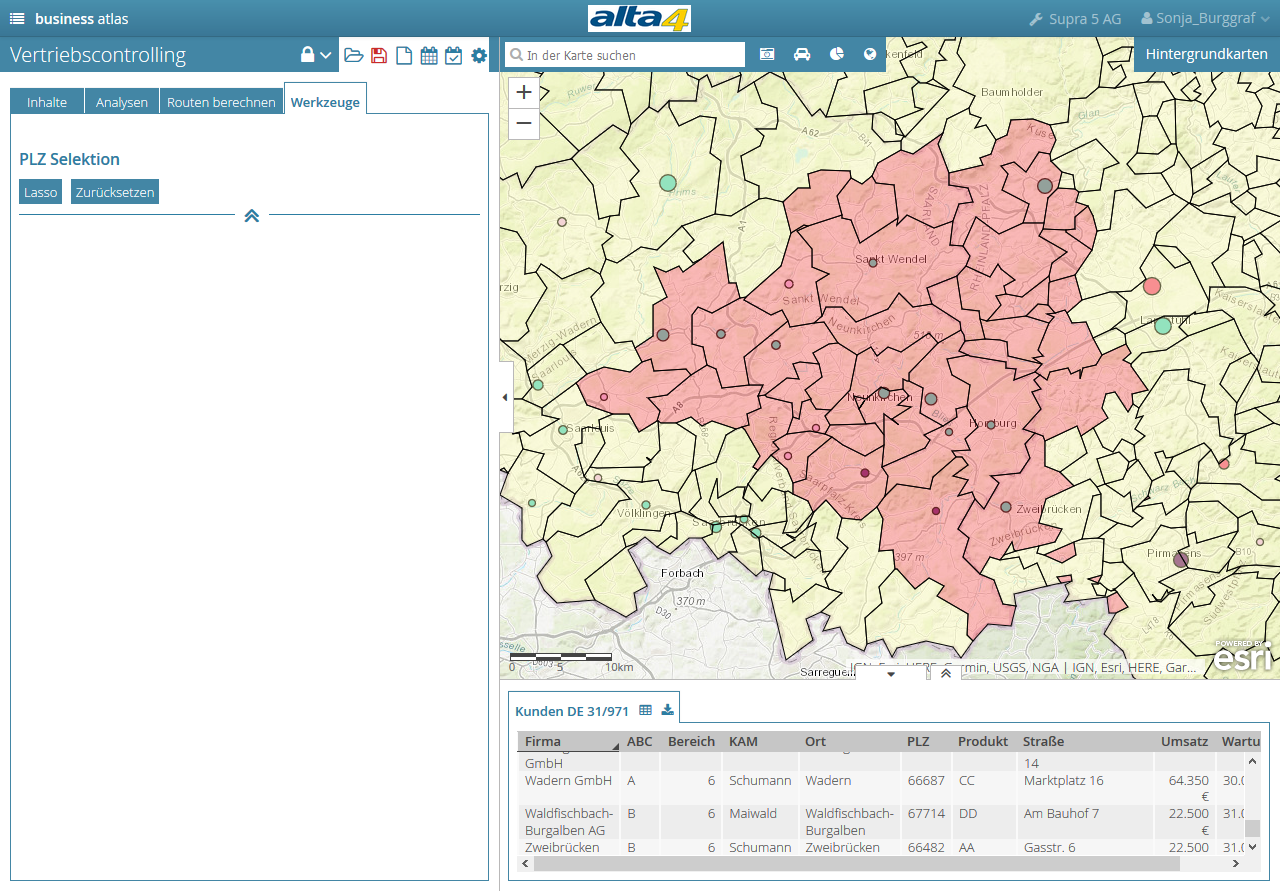Select the Waldfischbach-Burgalben AG row

point(880,822)
